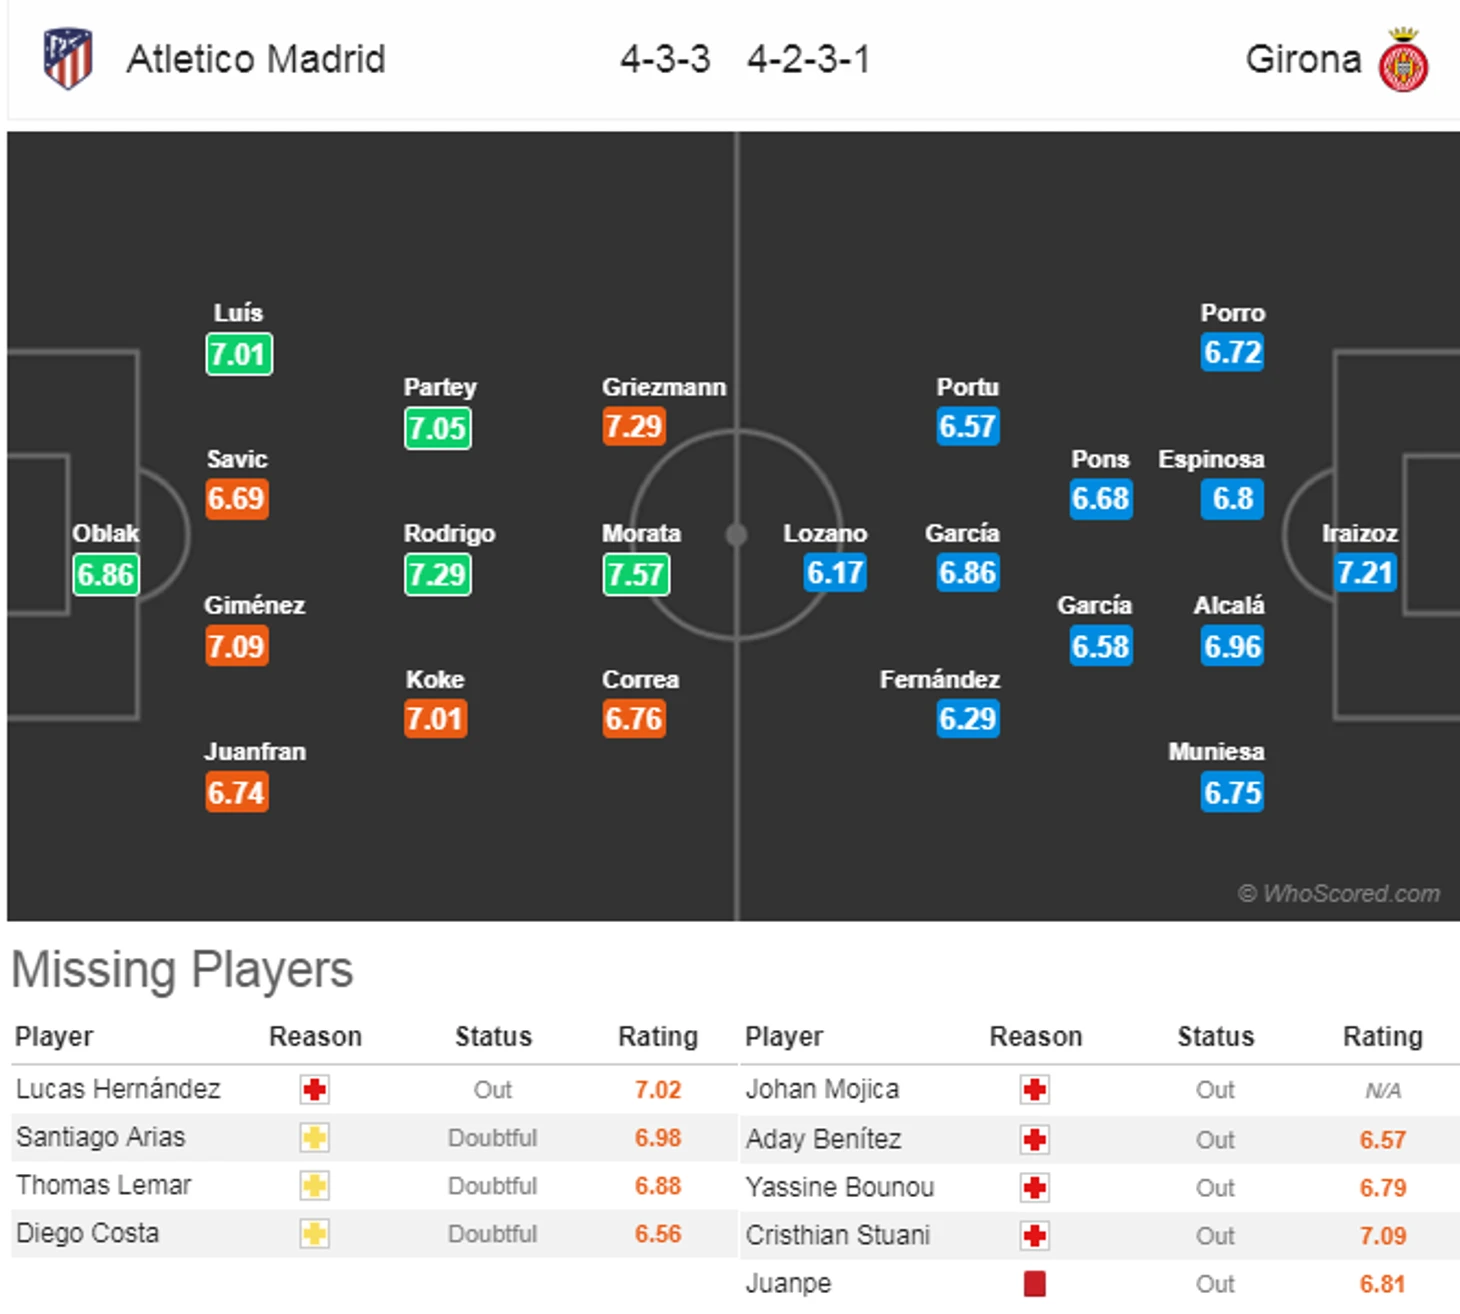The image size is (1460, 1314).
Task: Click Thomas Lemar yellow doubtful icon
Action: point(315,1185)
